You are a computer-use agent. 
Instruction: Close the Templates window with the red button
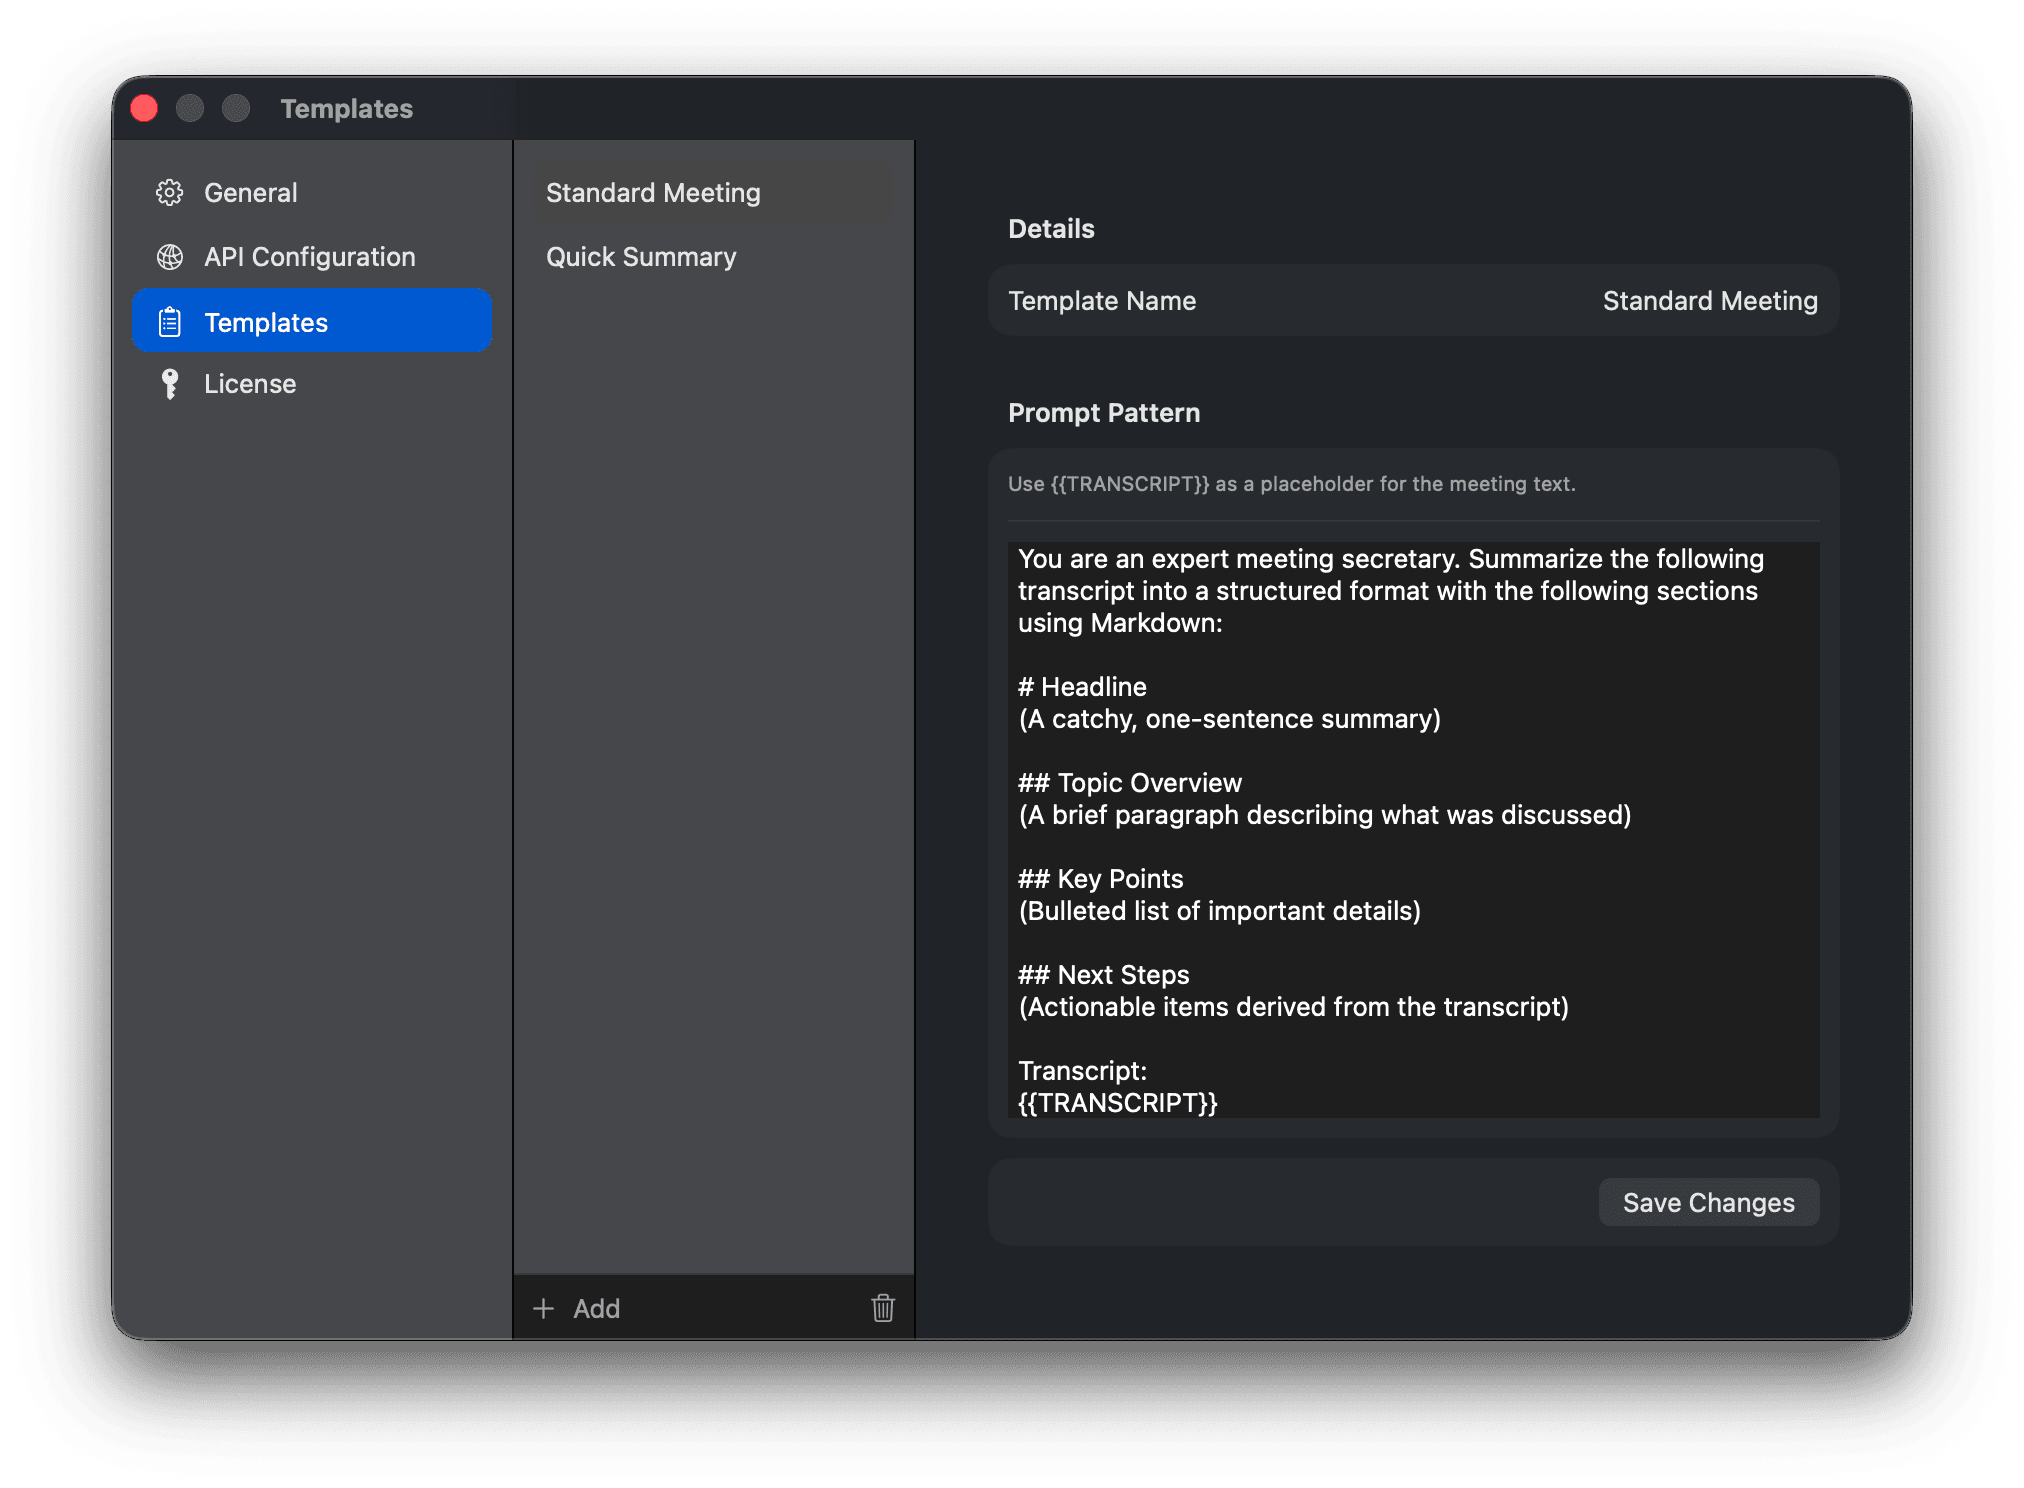[144, 108]
